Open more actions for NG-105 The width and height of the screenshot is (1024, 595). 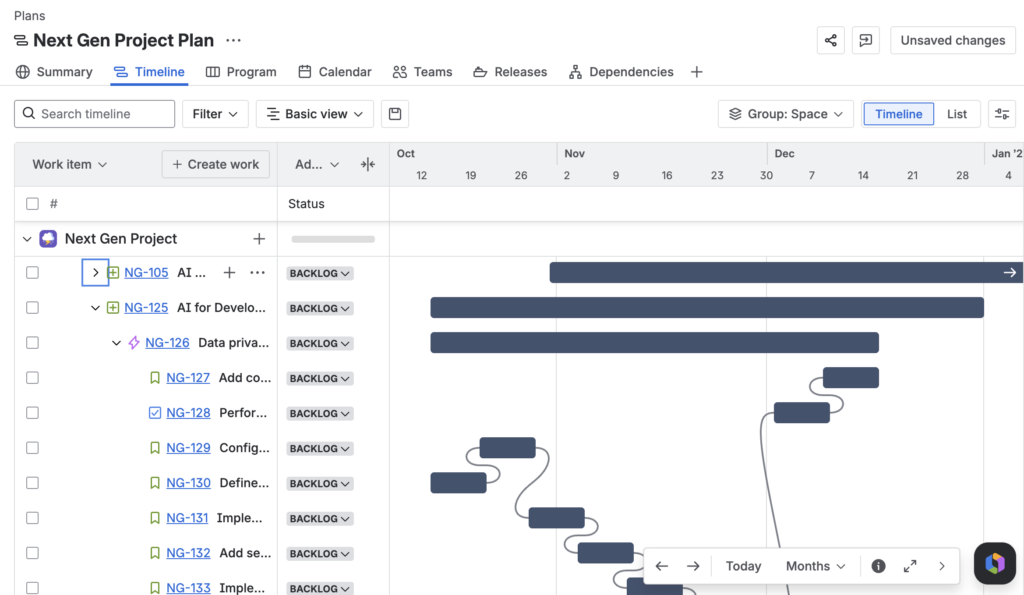257,273
